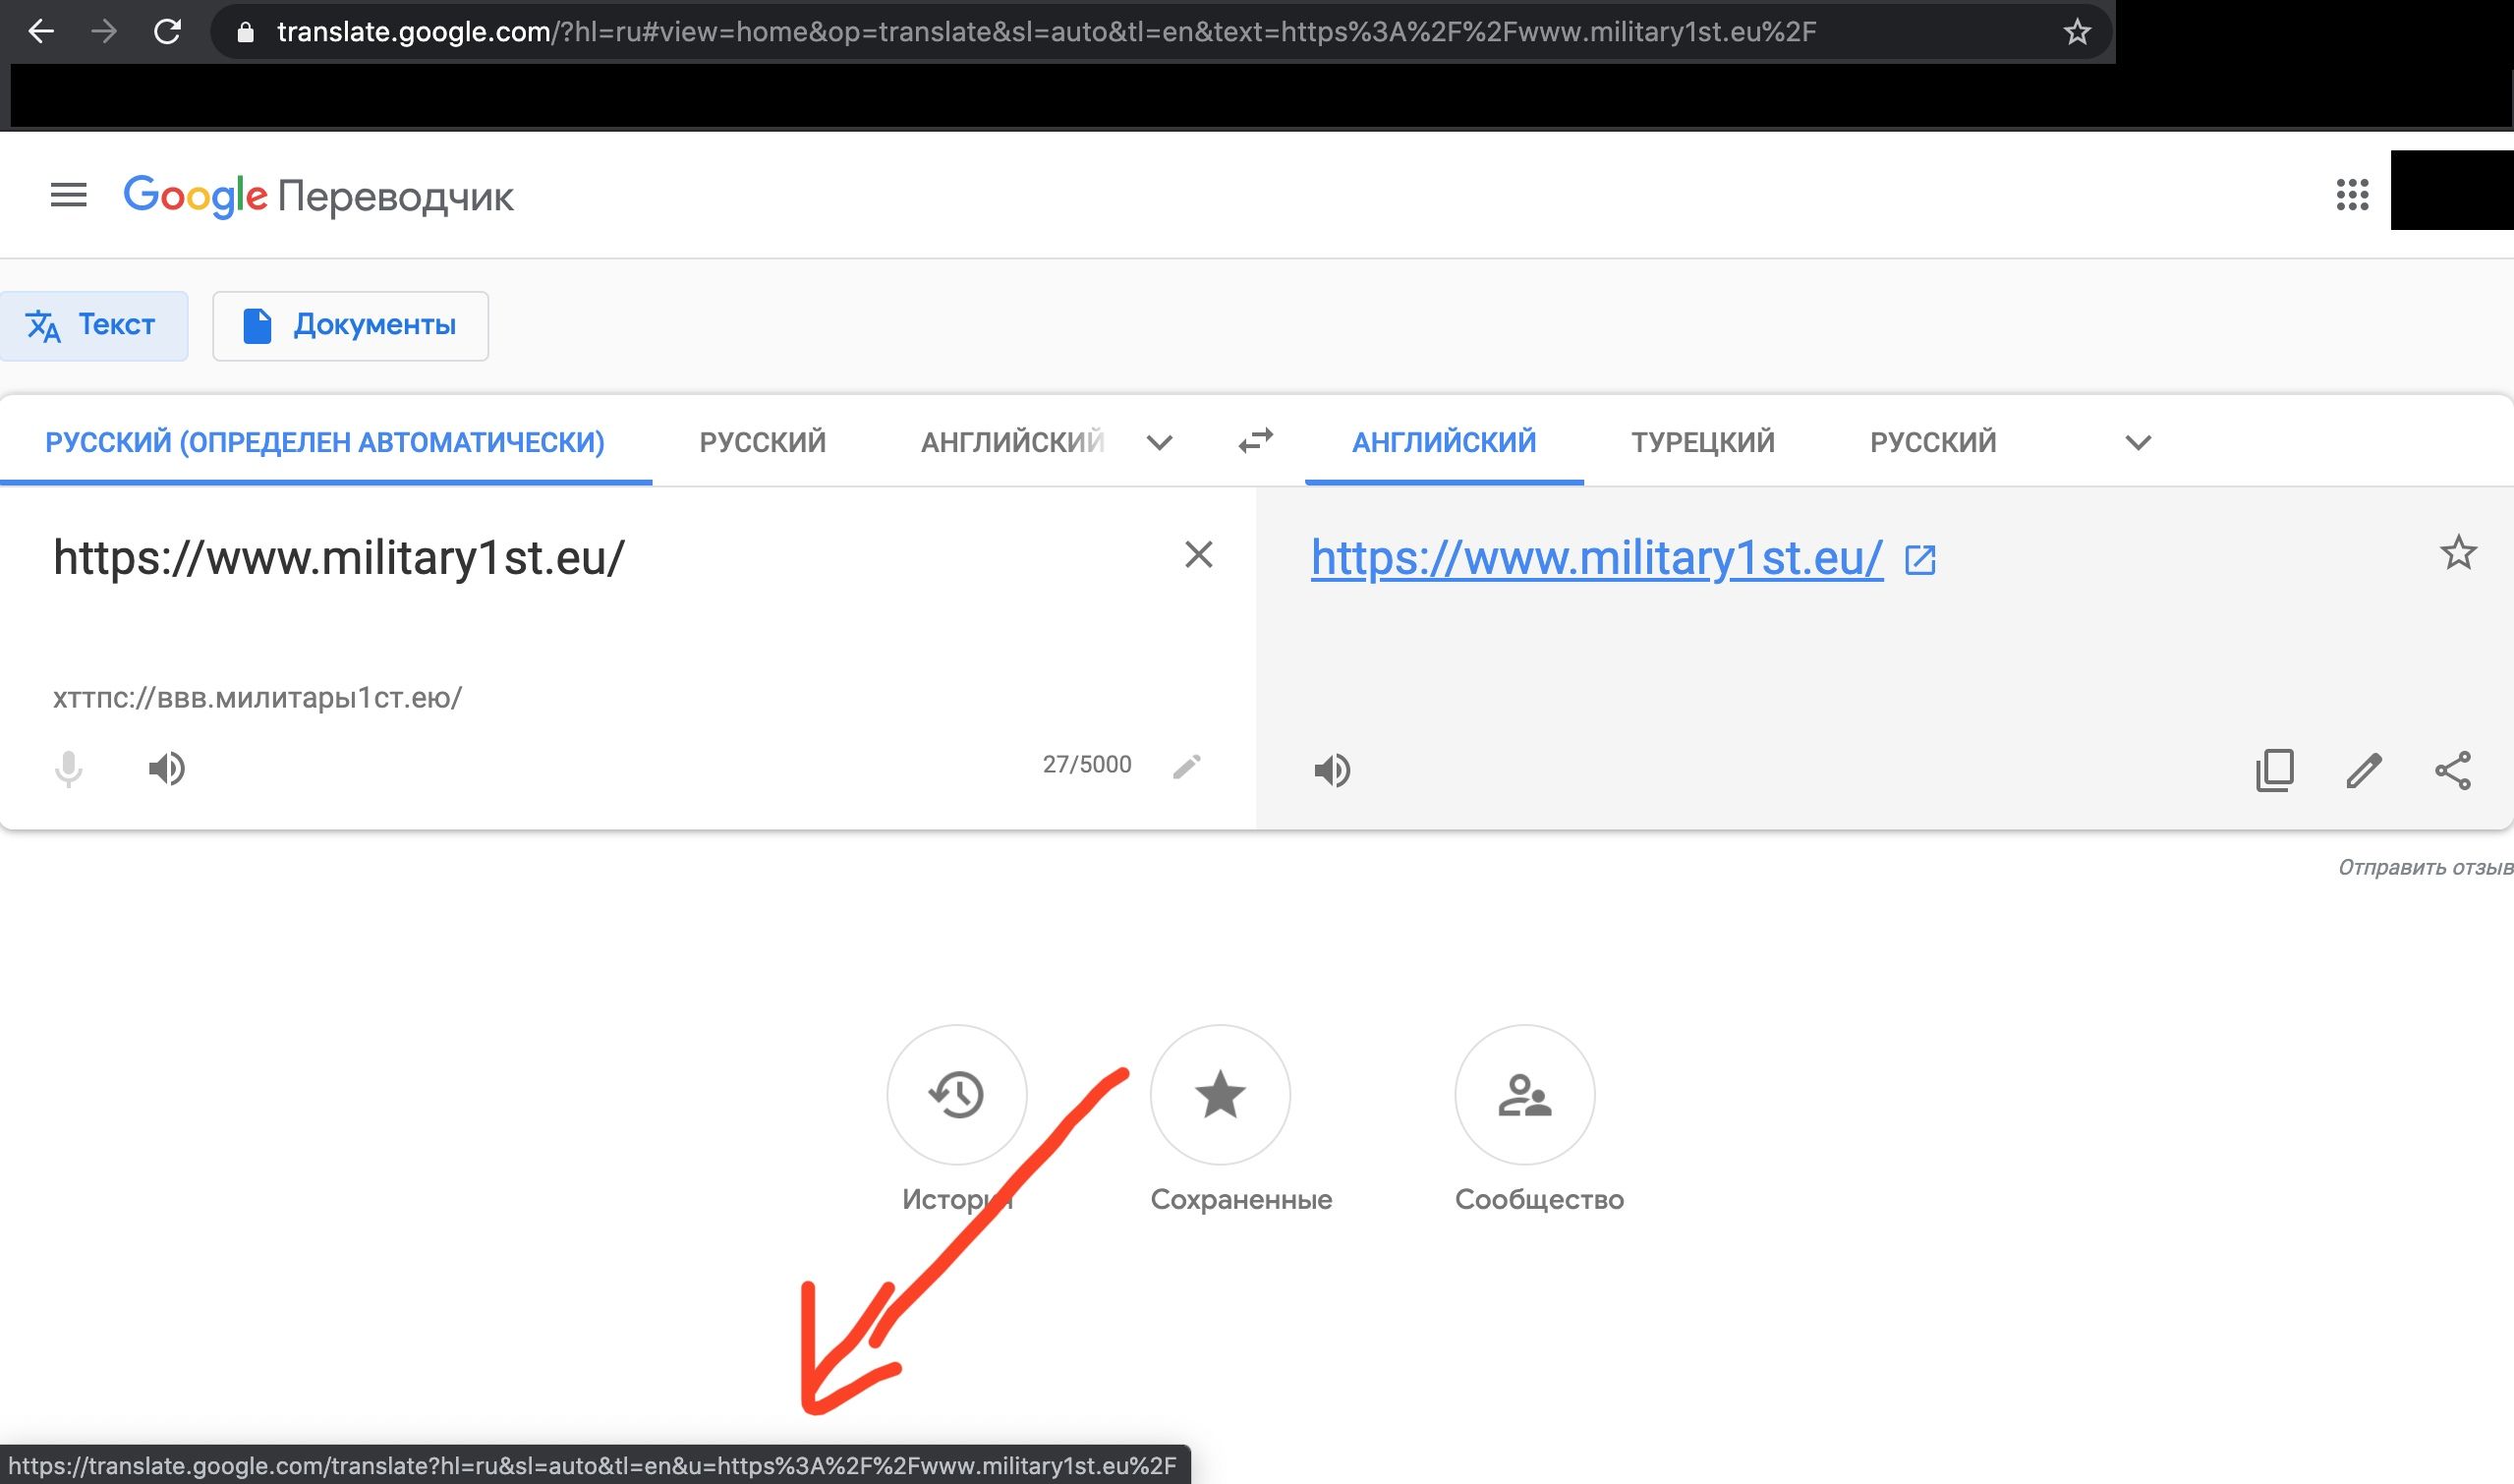Viewport: 2514px width, 1484px height.
Task: Open translation History
Action: point(956,1095)
